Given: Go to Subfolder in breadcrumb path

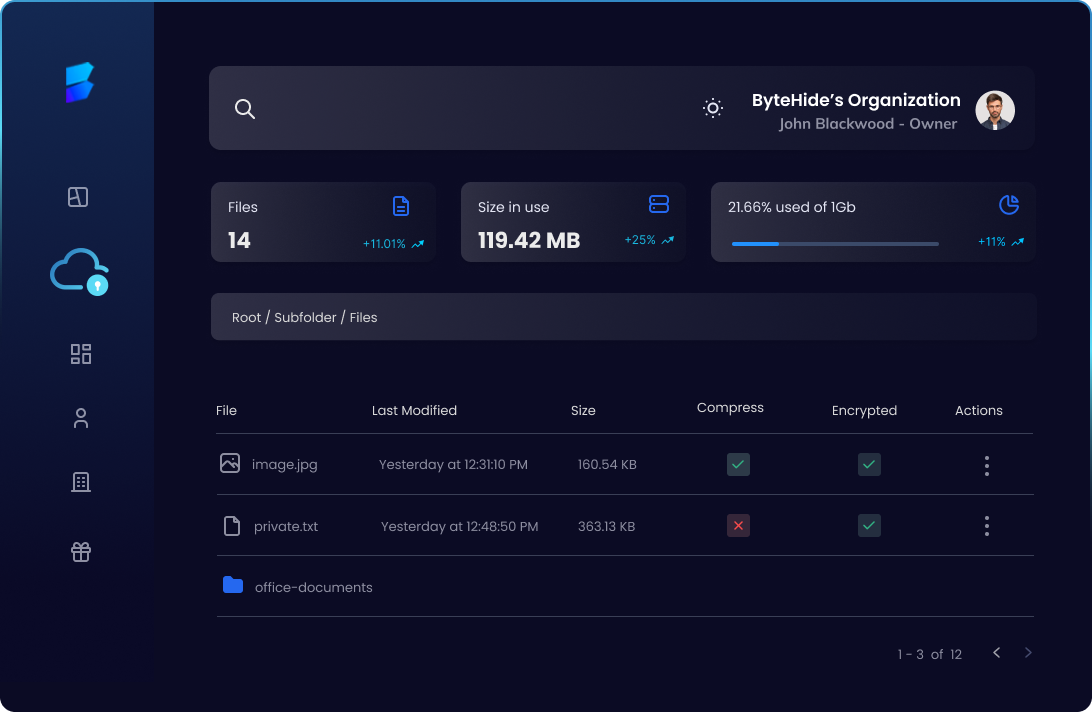Looking at the screenshot, I should click(x=305, y=317).
